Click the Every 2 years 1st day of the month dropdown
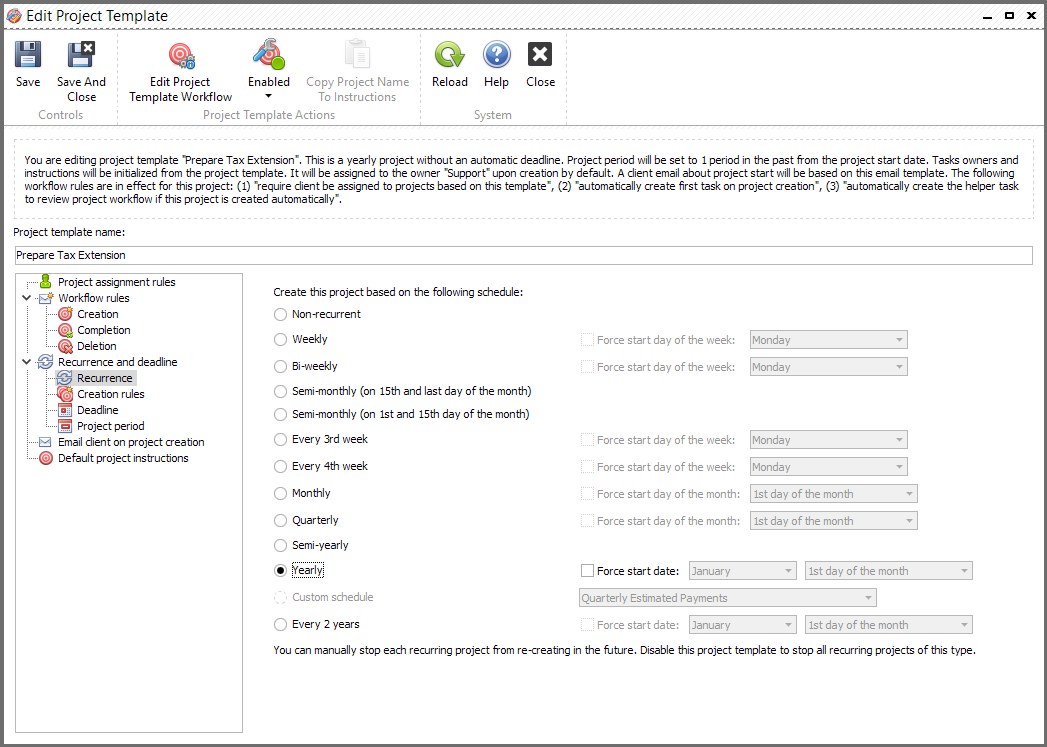The width and height of the screenshot is (1047, 747). click(889, 625)
